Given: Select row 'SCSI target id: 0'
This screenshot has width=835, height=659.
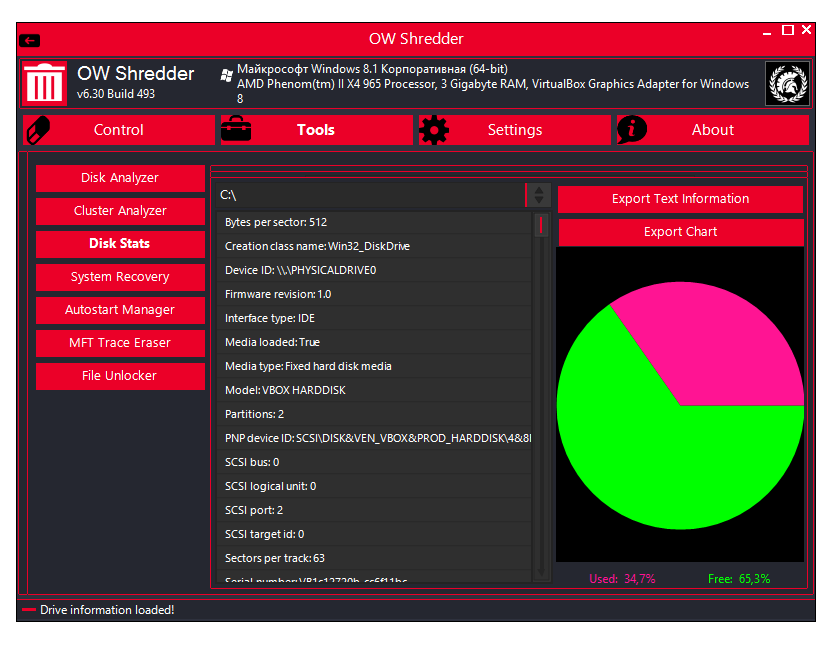Looking at the screenshot, I should point(374,534).
